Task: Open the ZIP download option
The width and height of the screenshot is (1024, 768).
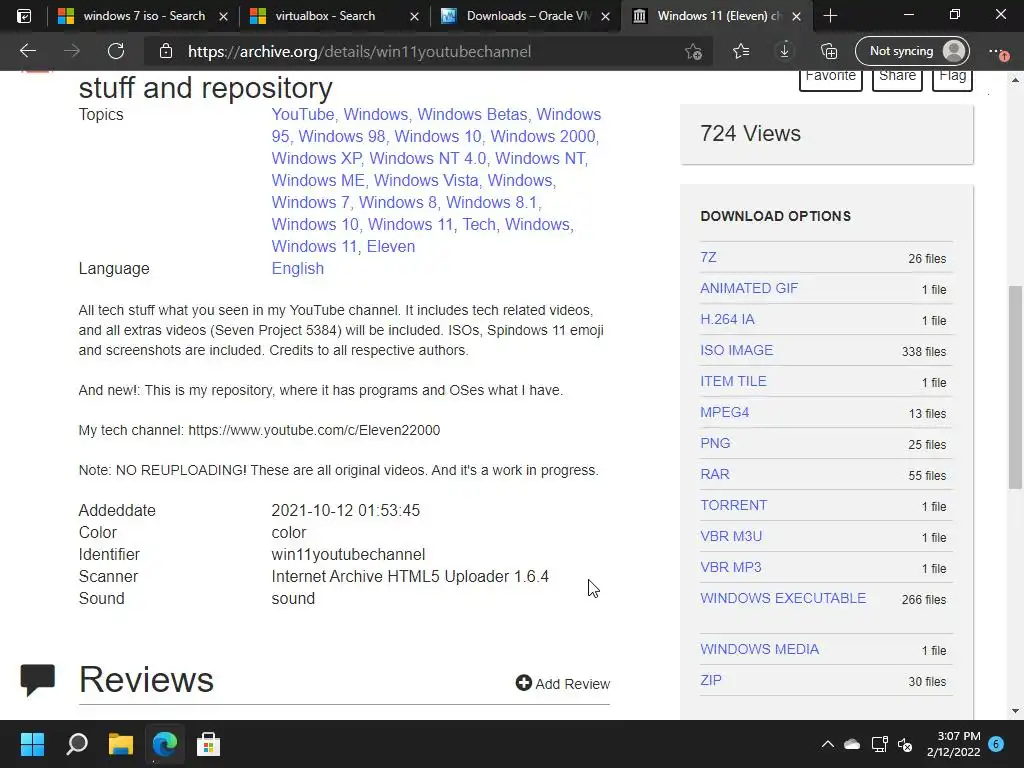Action: [711, 680]
